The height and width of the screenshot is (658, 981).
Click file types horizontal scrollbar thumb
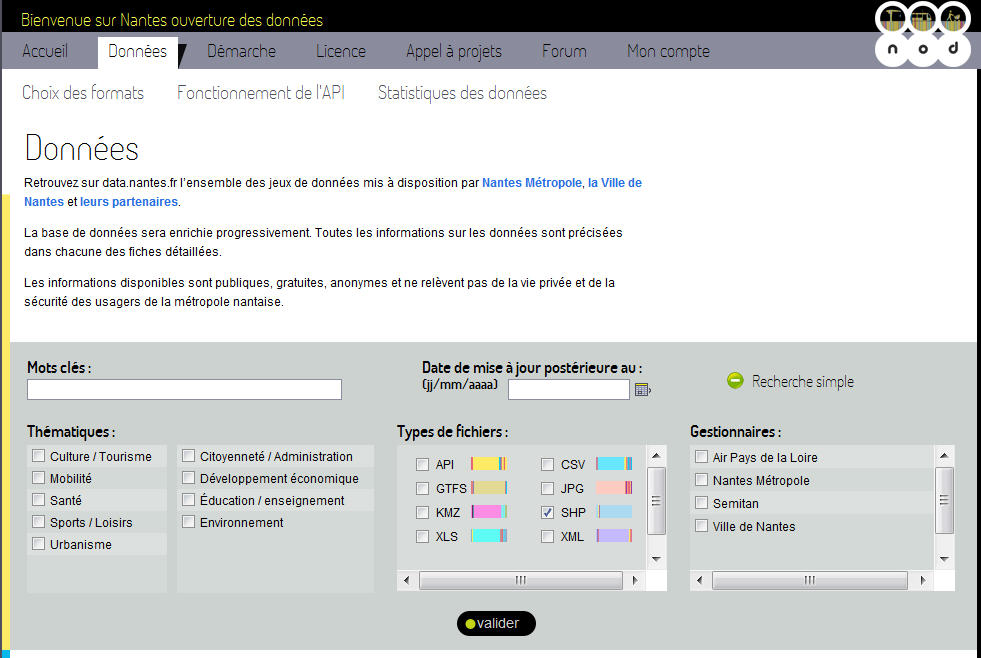click(521, 580)
